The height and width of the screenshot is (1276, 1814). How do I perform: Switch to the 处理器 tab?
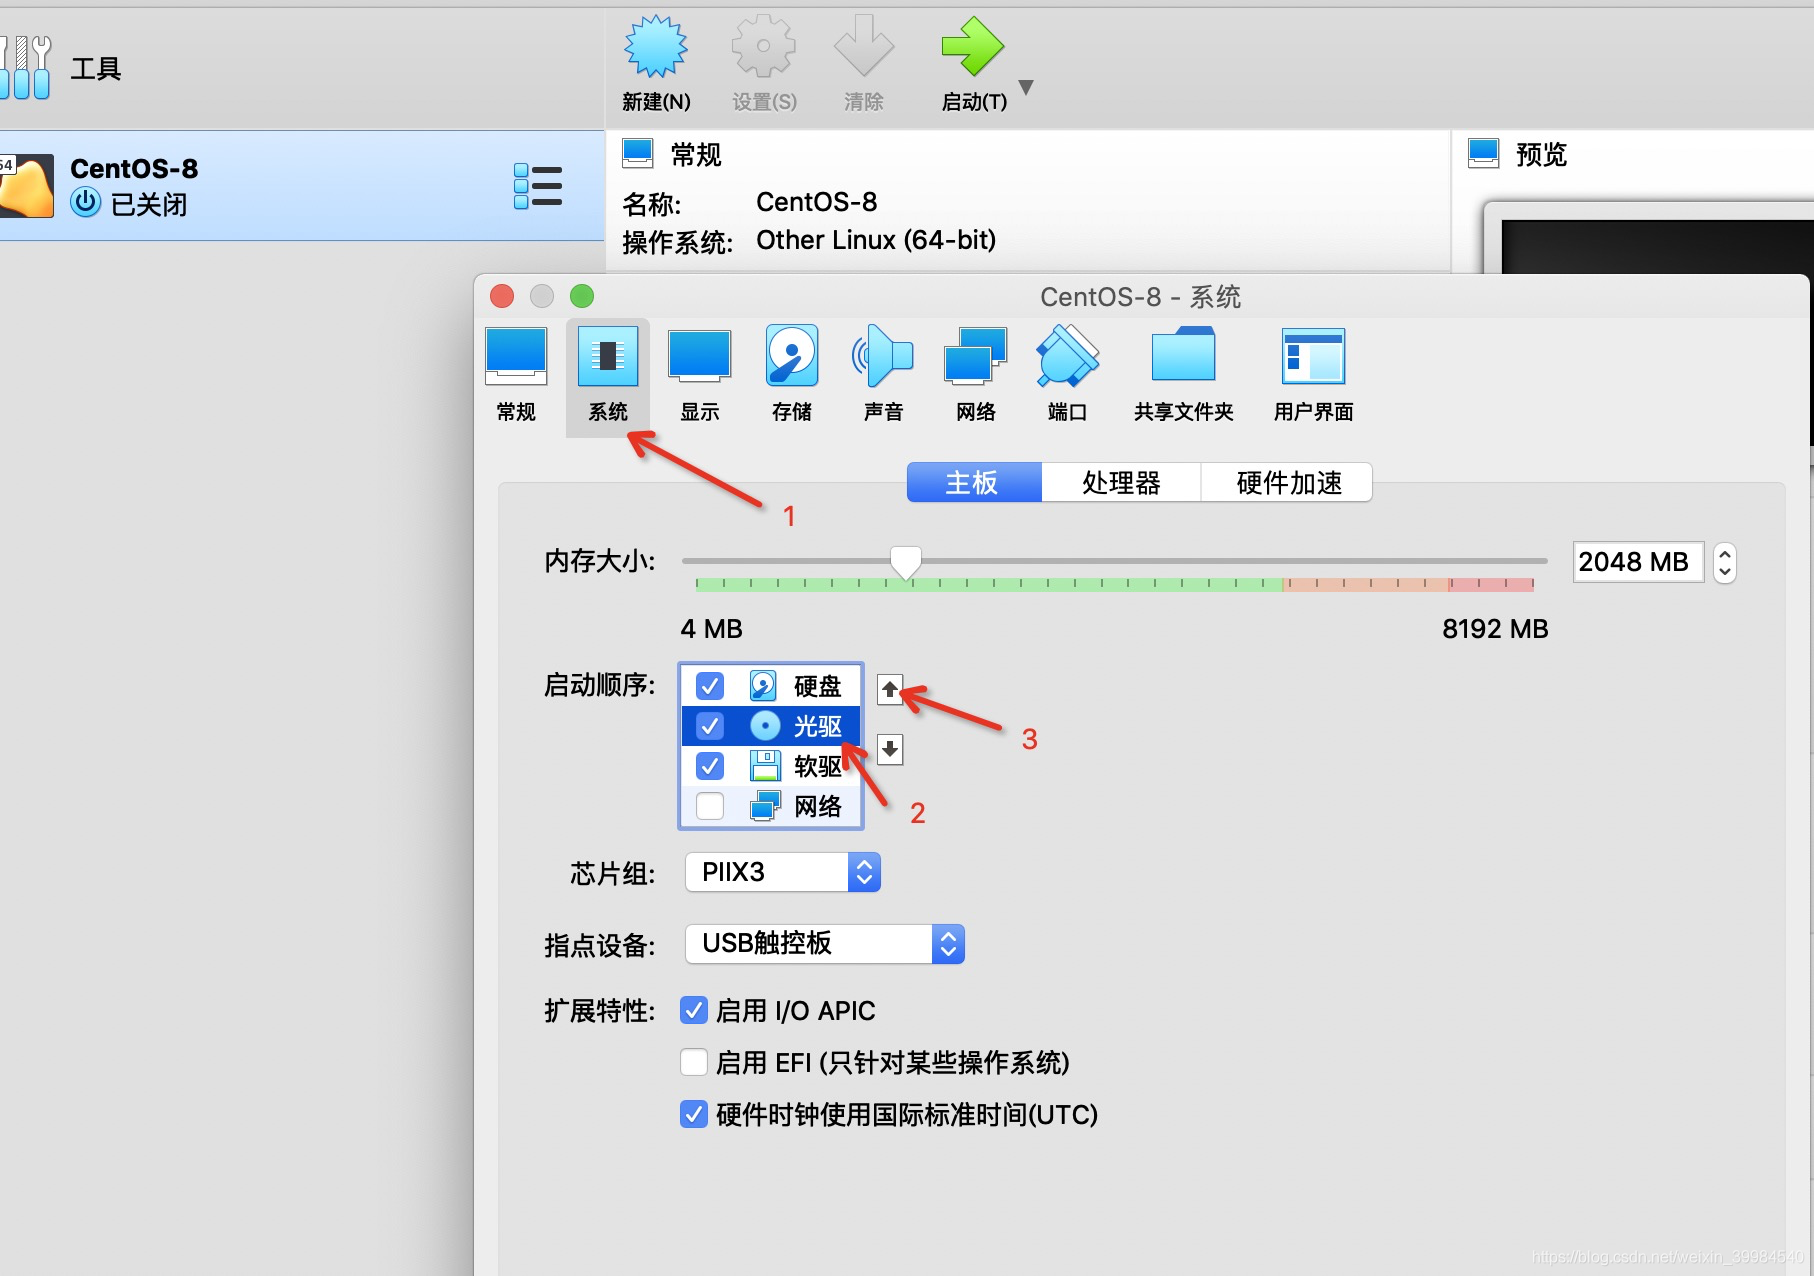pyautogui.click(x=1120, y=482)
